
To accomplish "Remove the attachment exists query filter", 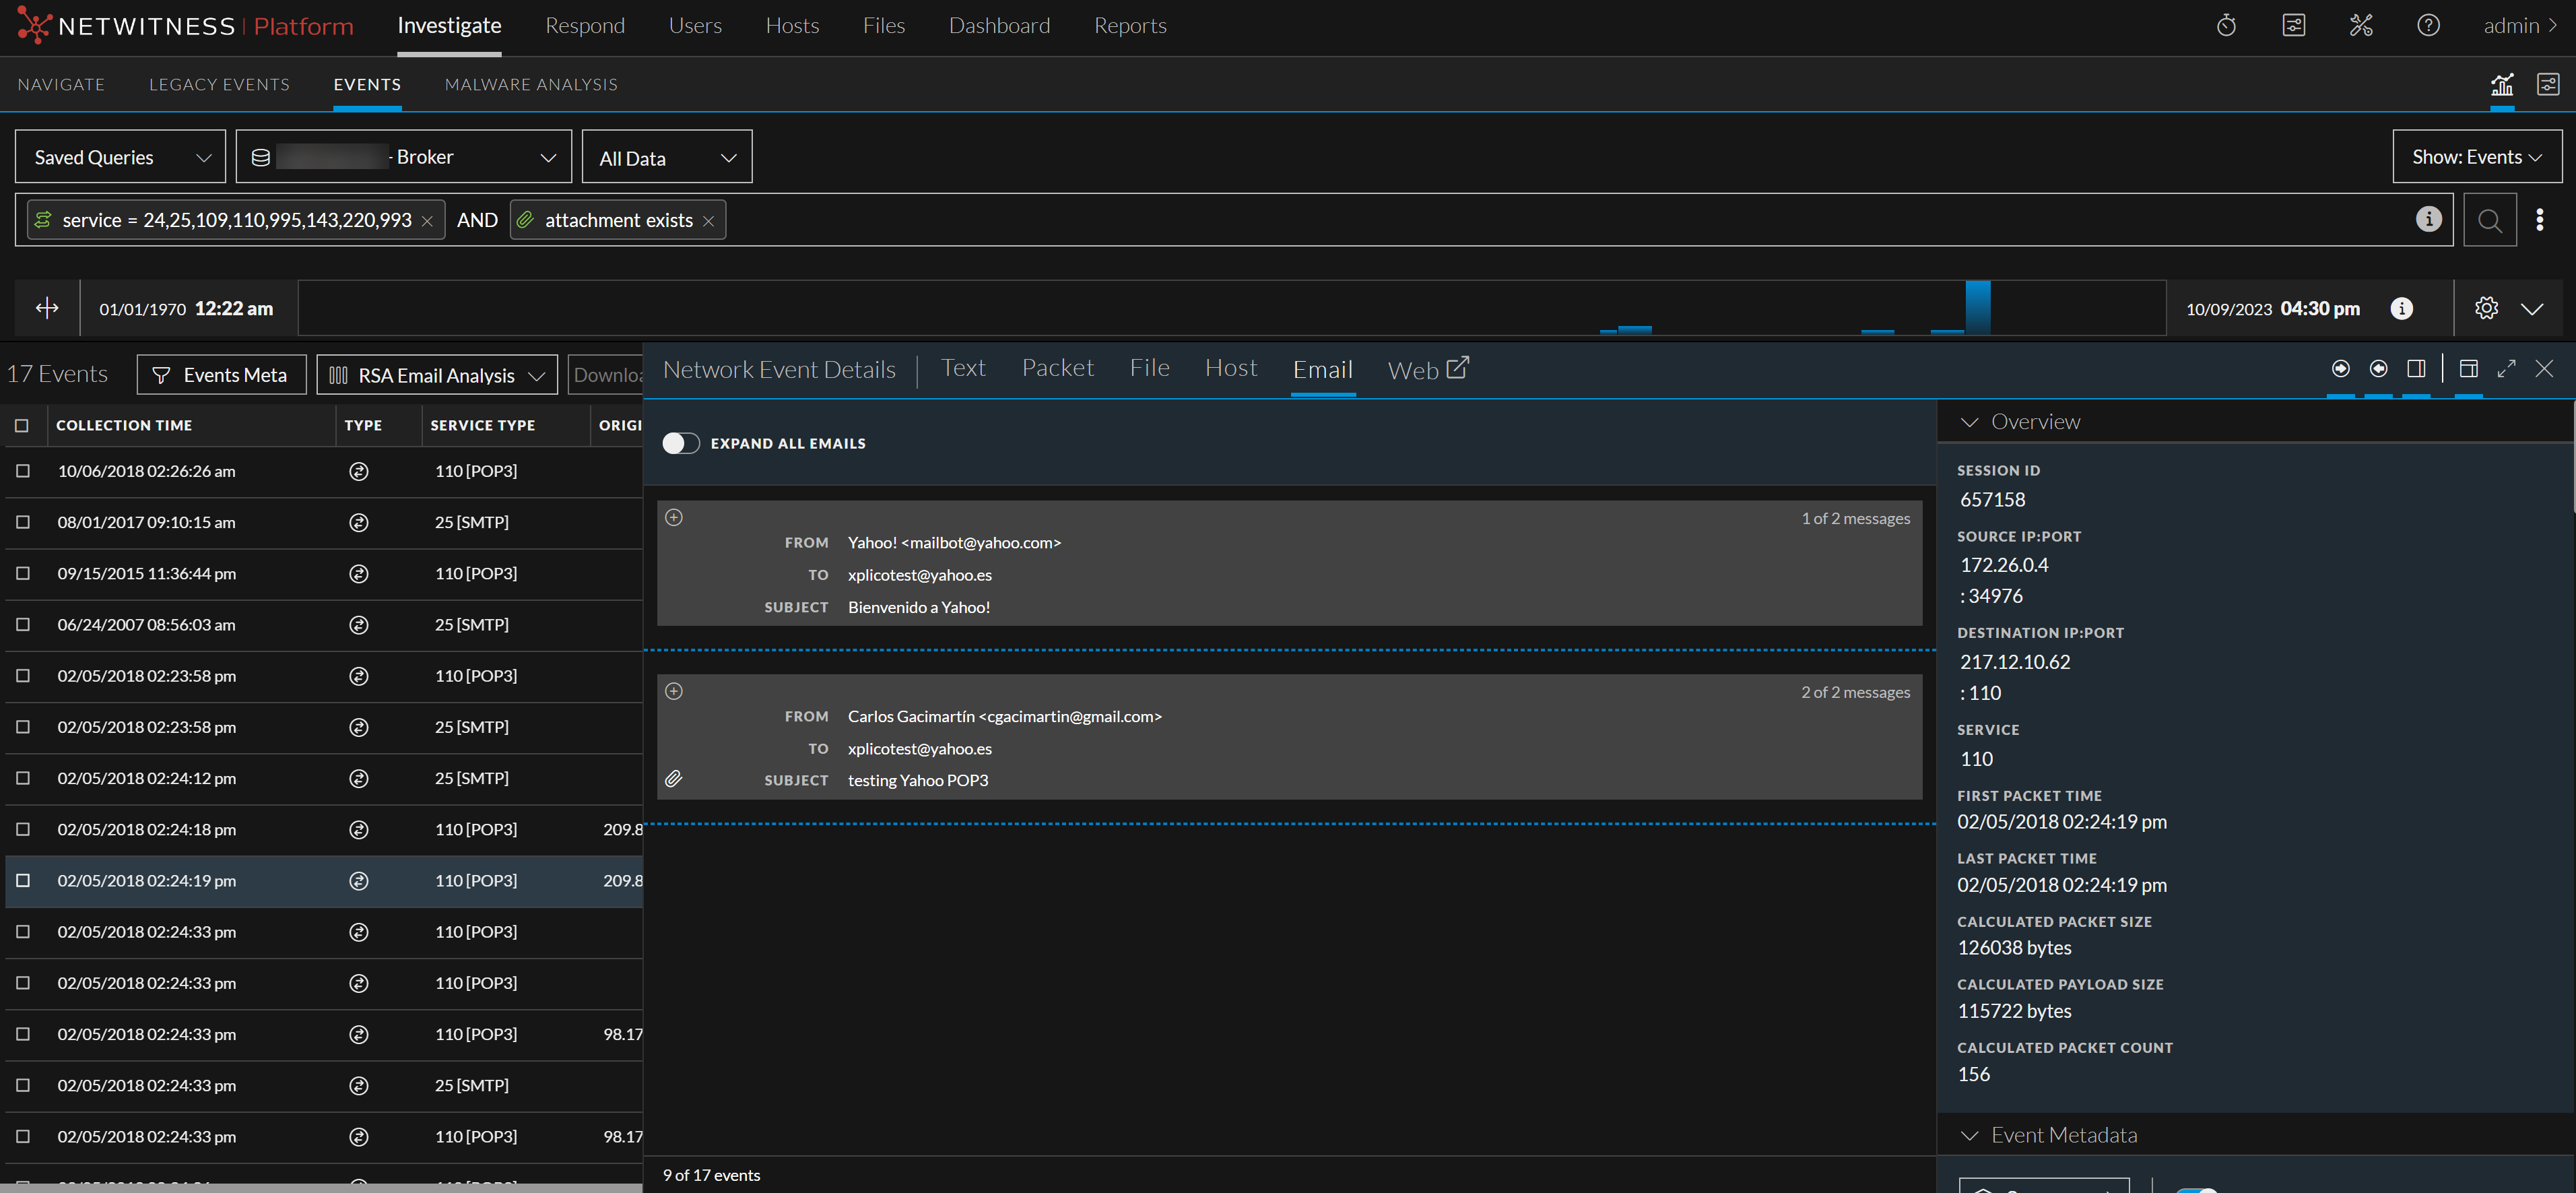I will tap(708, 221).
